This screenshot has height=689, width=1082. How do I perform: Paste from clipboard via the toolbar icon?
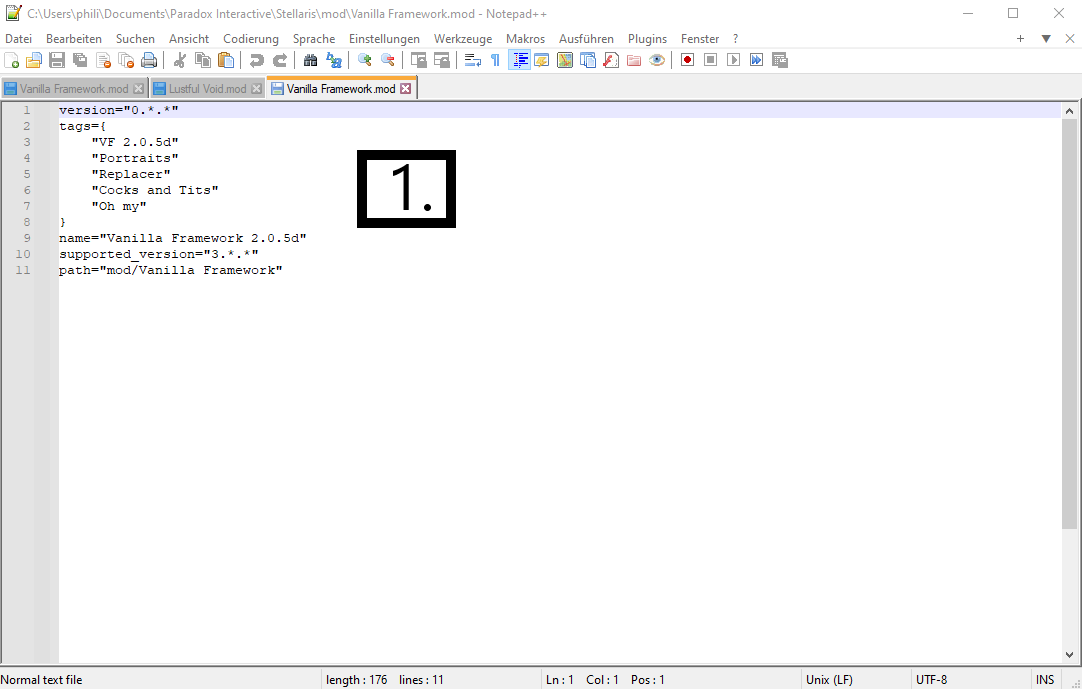click(226, 60)
